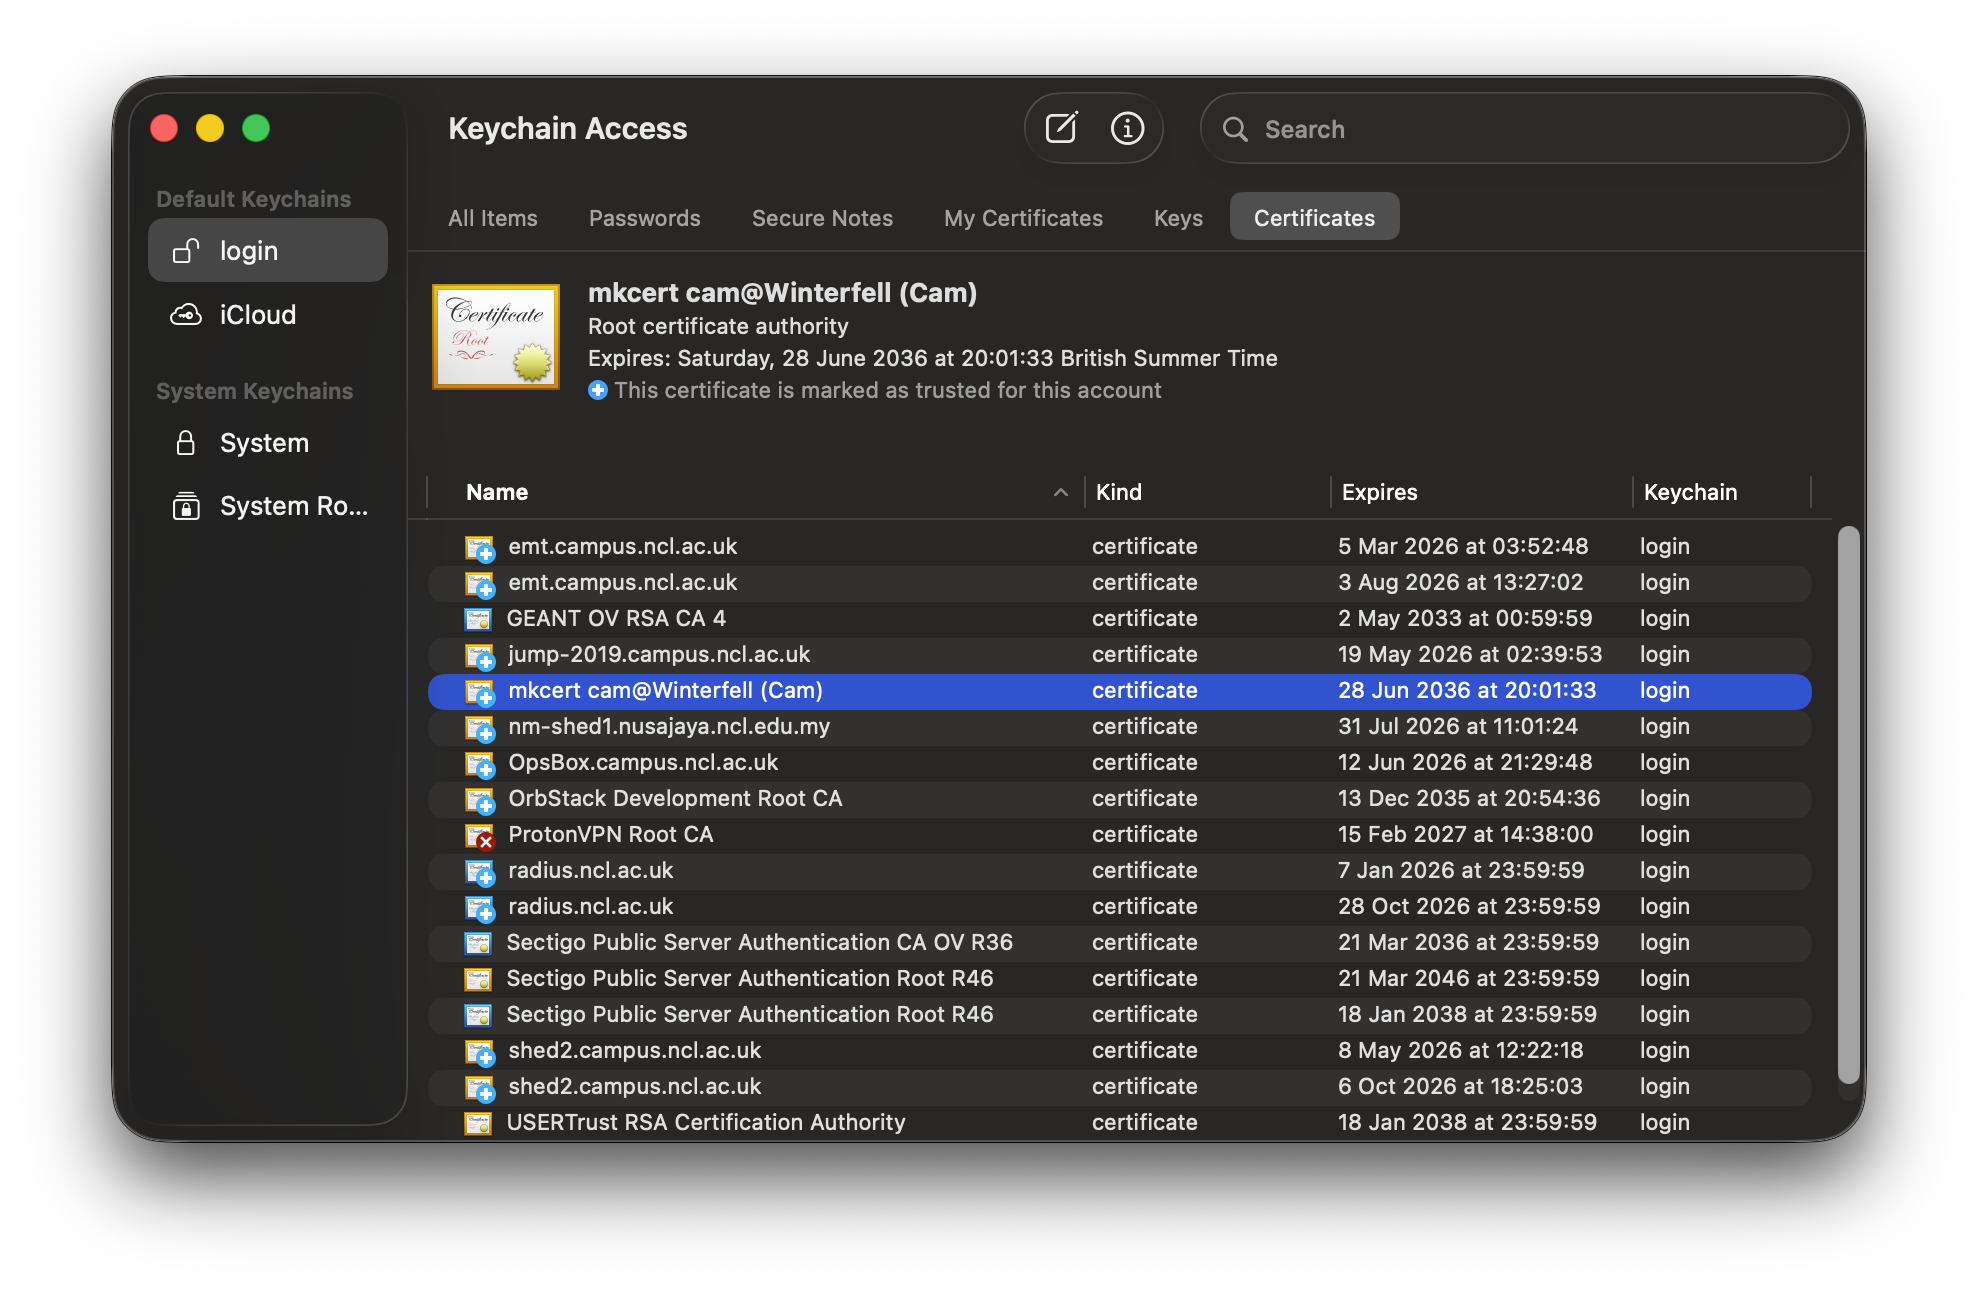Click the vertical scrollbar of certificate list
This screenshot has width=1978, height=1290.
1849,805
